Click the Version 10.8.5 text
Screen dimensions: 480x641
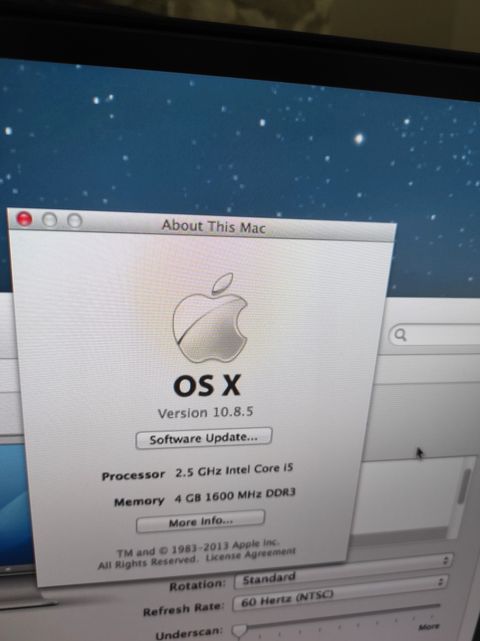[x=205, y=412]
